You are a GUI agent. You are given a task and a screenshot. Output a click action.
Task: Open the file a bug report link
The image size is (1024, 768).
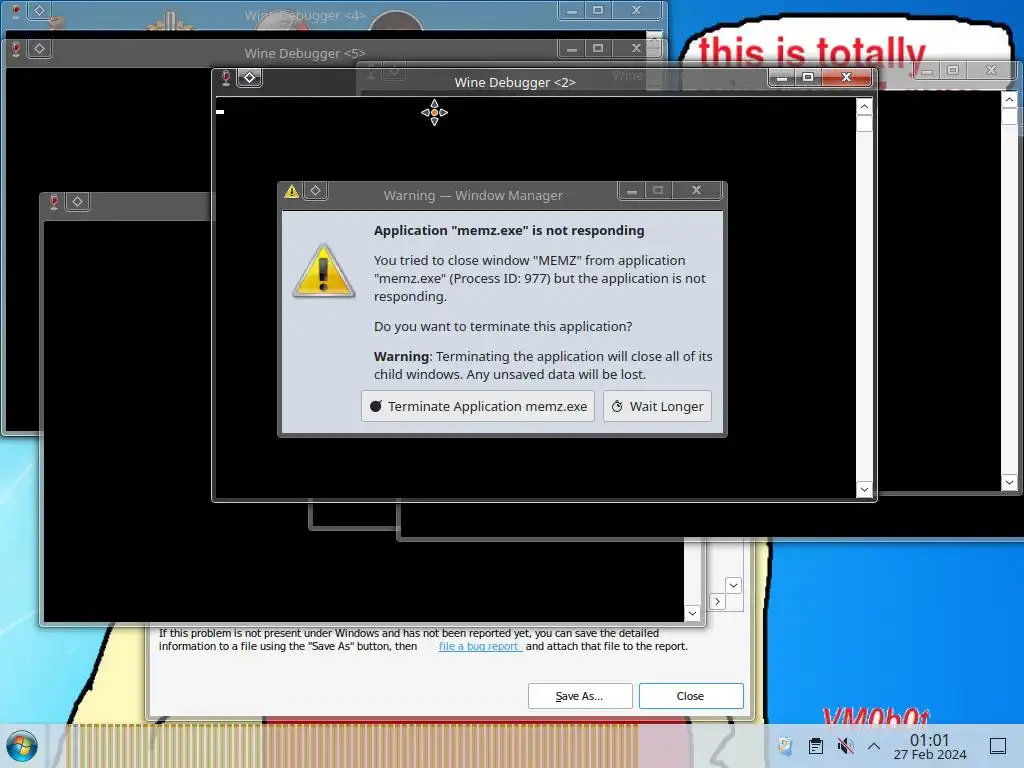click(479, 646)
